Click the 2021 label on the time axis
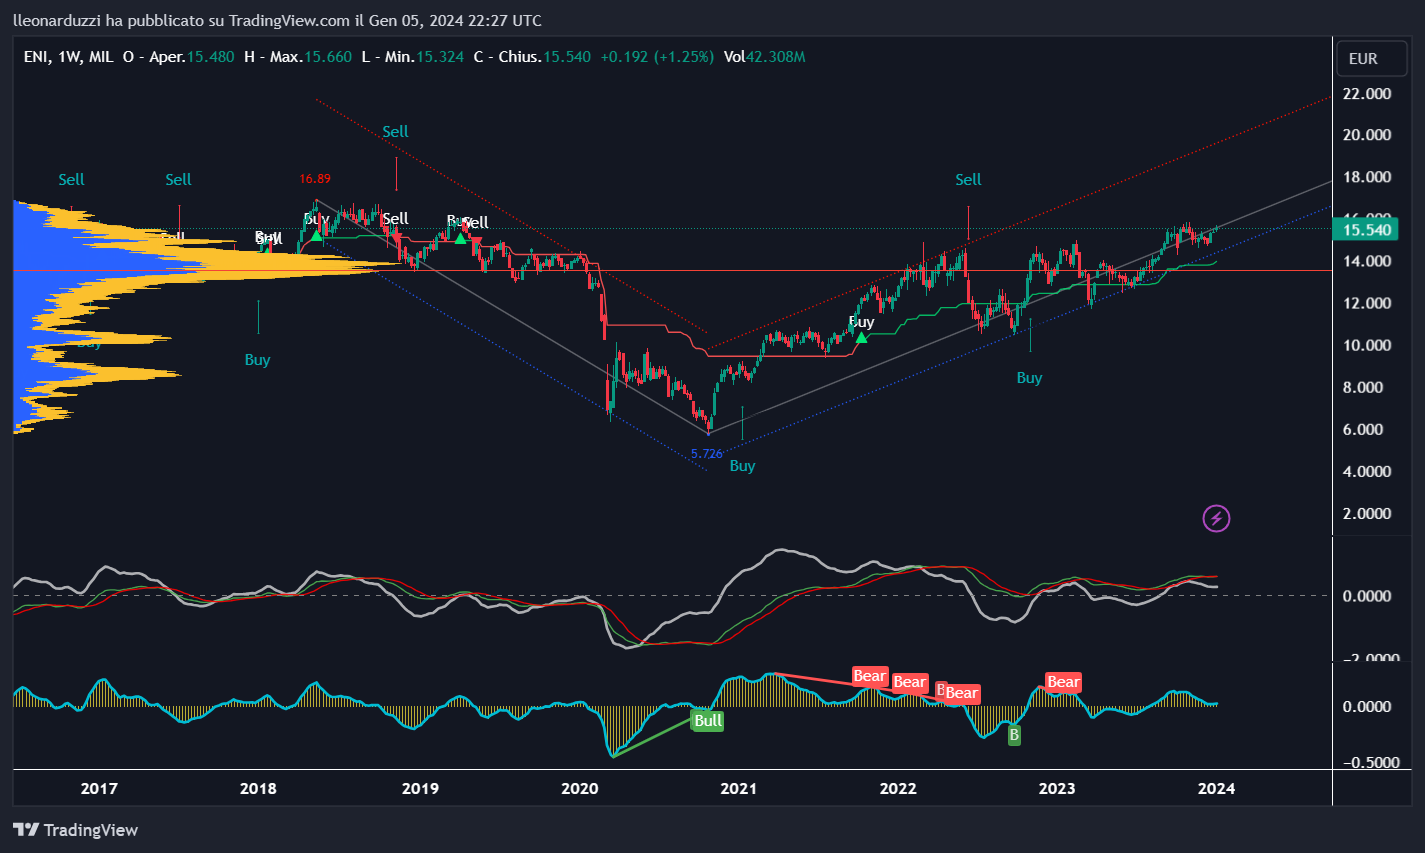This screenshot has width=1425, height=853. click(x=739, y=789)
